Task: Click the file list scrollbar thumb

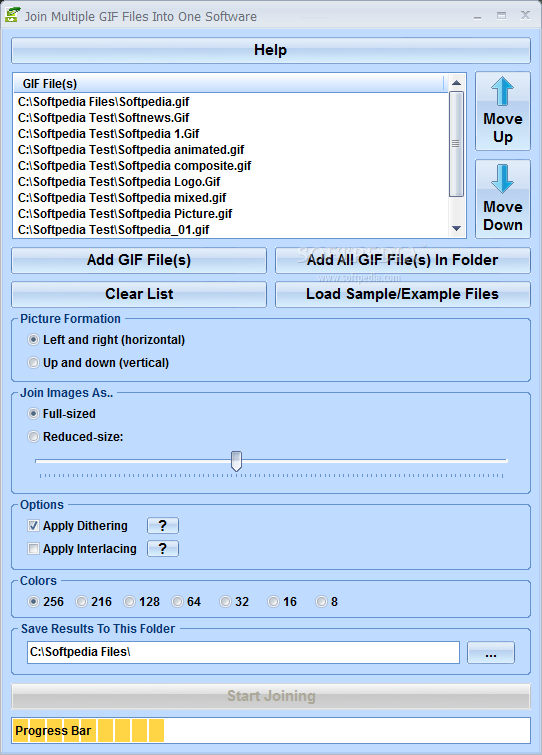Action: point(456,143)
